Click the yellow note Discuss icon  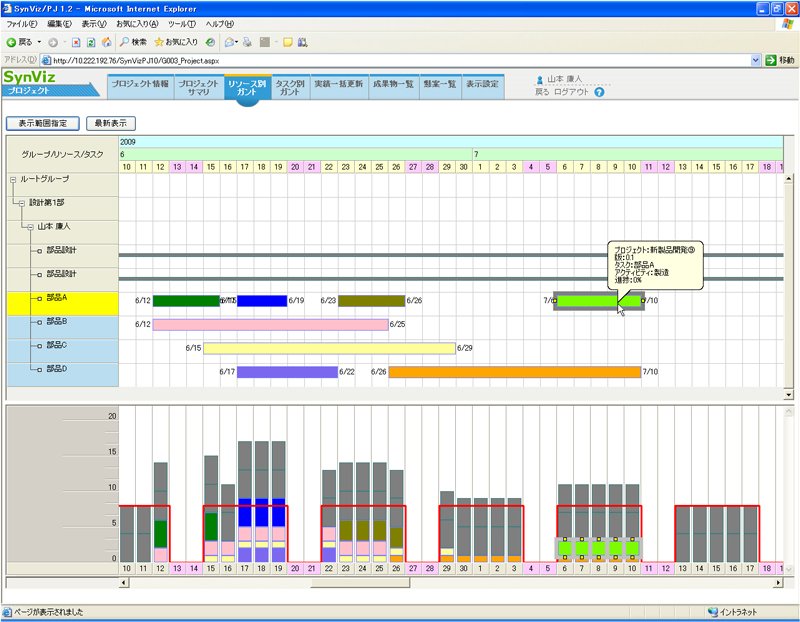click(288, 42)
